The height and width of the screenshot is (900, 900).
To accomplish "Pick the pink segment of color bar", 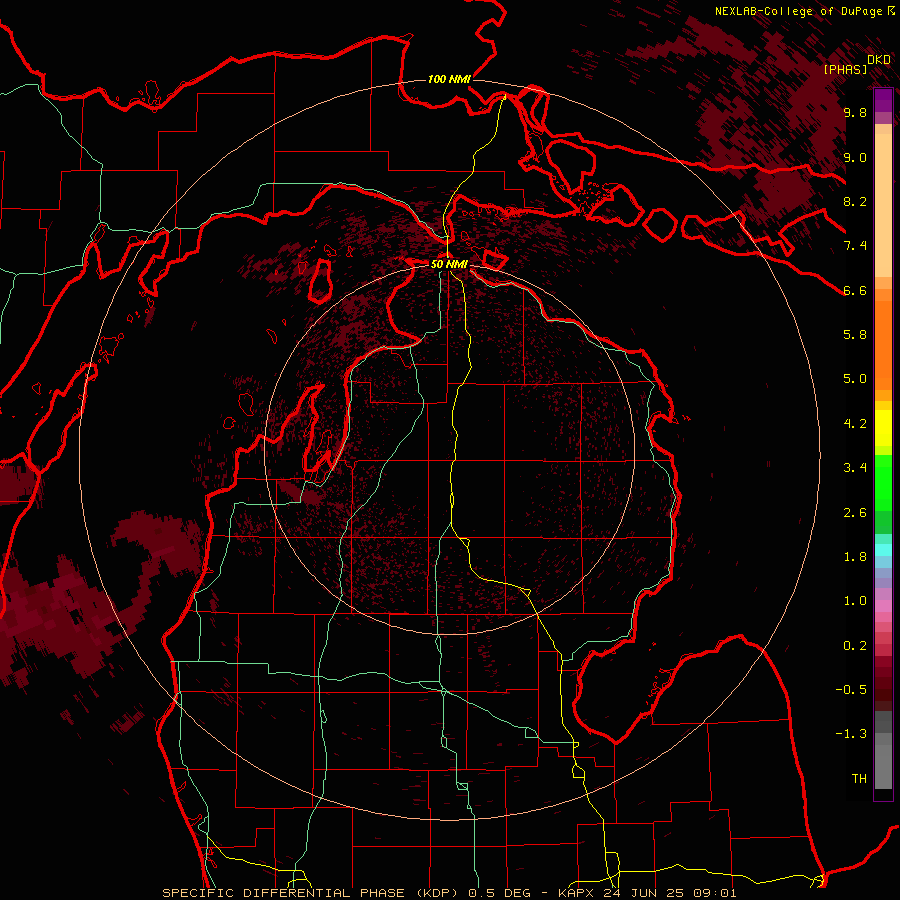I will (x=883, y=606).
